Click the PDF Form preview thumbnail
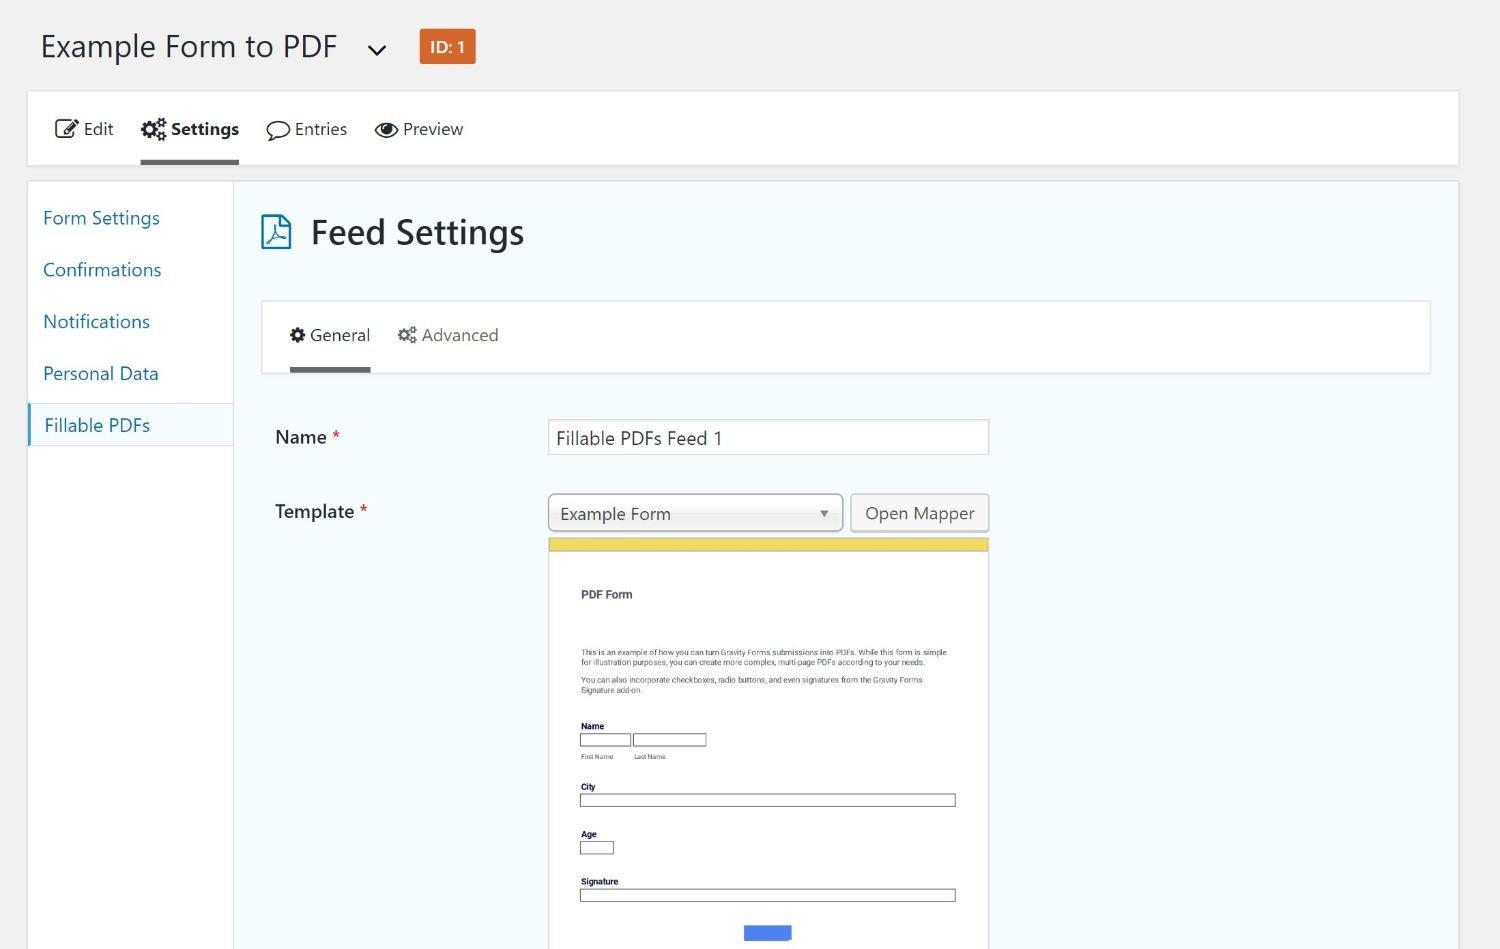1500x949 pixels. (767, 740)
